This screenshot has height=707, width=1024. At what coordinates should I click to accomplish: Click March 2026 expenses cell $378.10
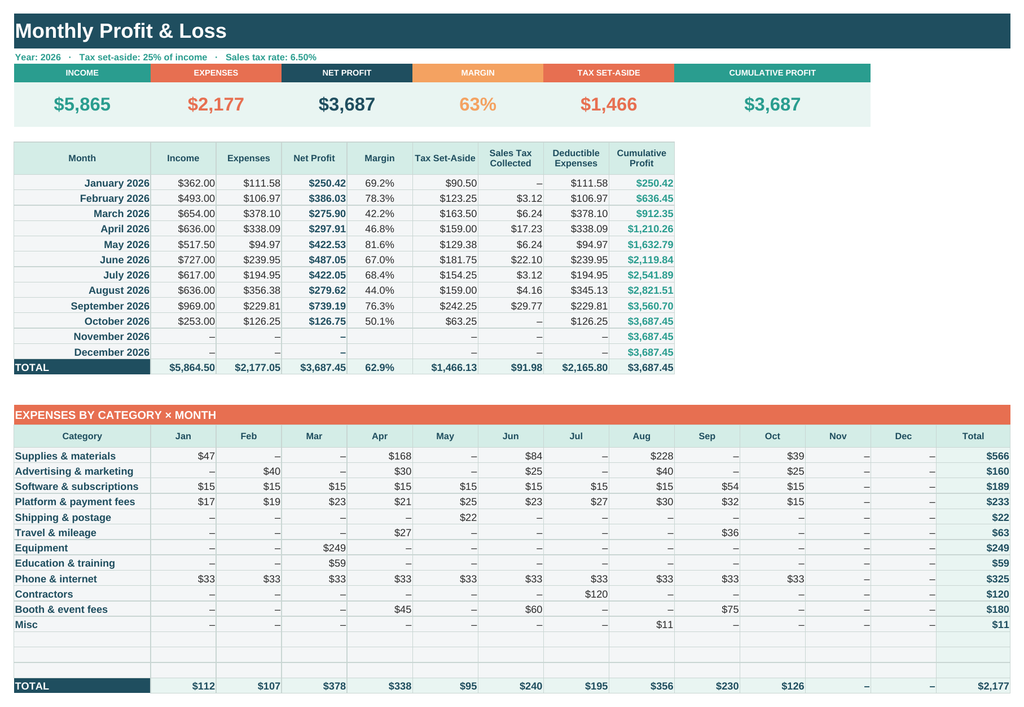pos(249,213)
